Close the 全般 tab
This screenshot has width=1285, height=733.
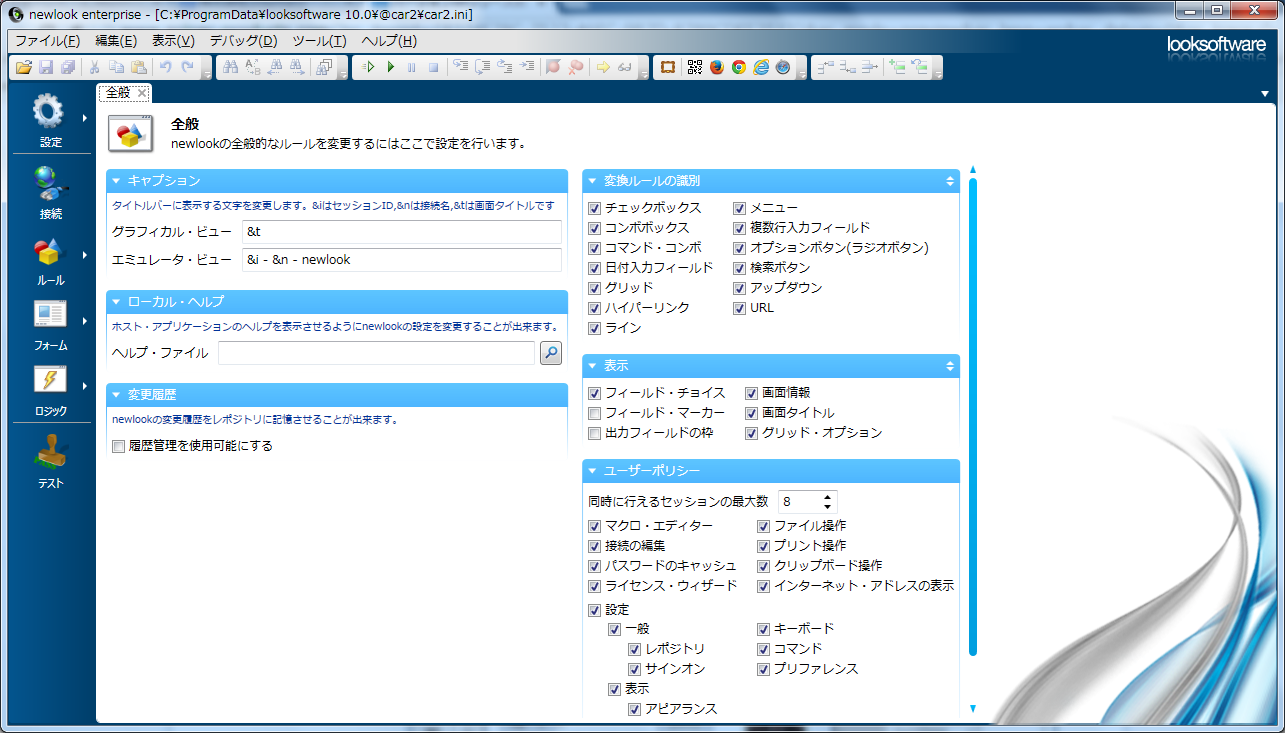pos(142,93)
